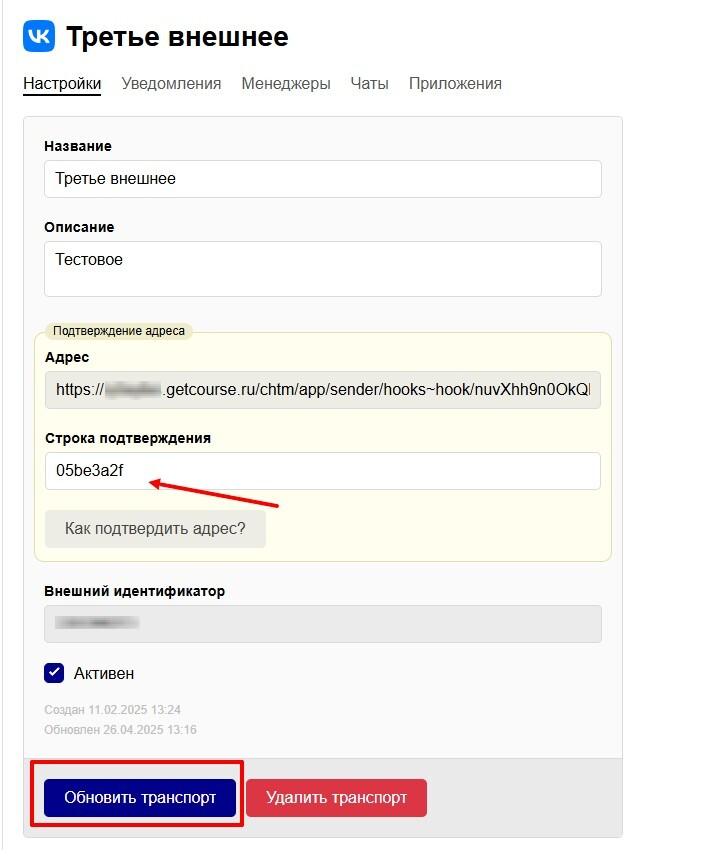Go to the Чаты tab
The width and height of the screenshot is (710, 850).
coord(370,83)
